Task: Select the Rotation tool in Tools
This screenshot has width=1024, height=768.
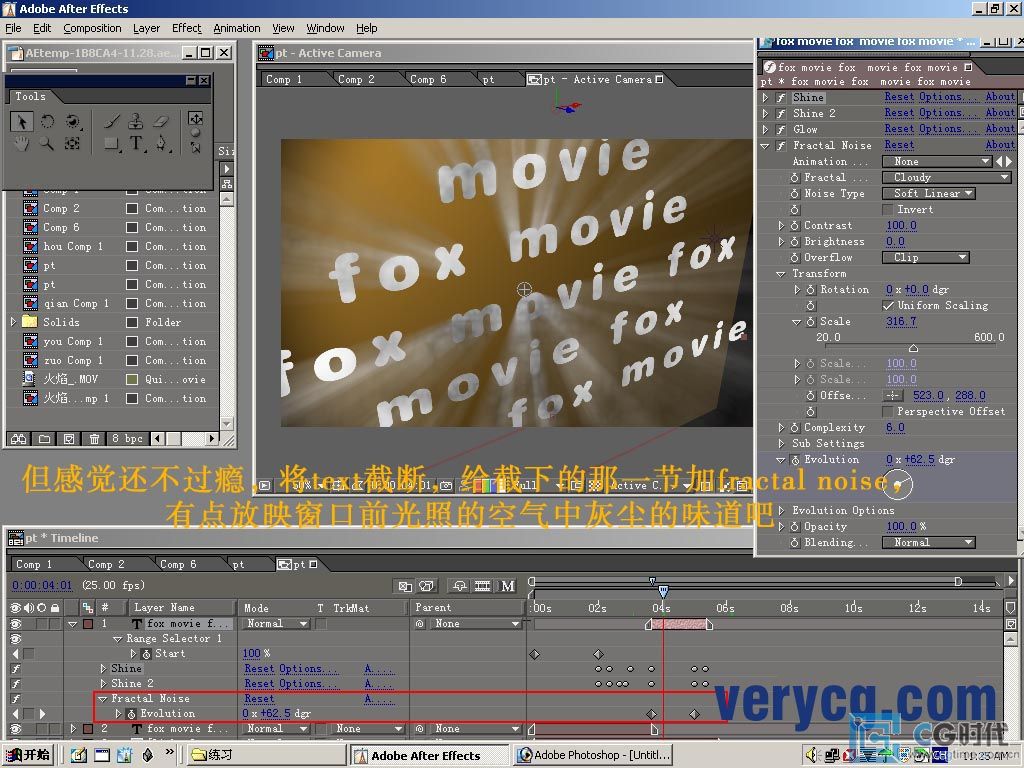Action: click(47, 122)
